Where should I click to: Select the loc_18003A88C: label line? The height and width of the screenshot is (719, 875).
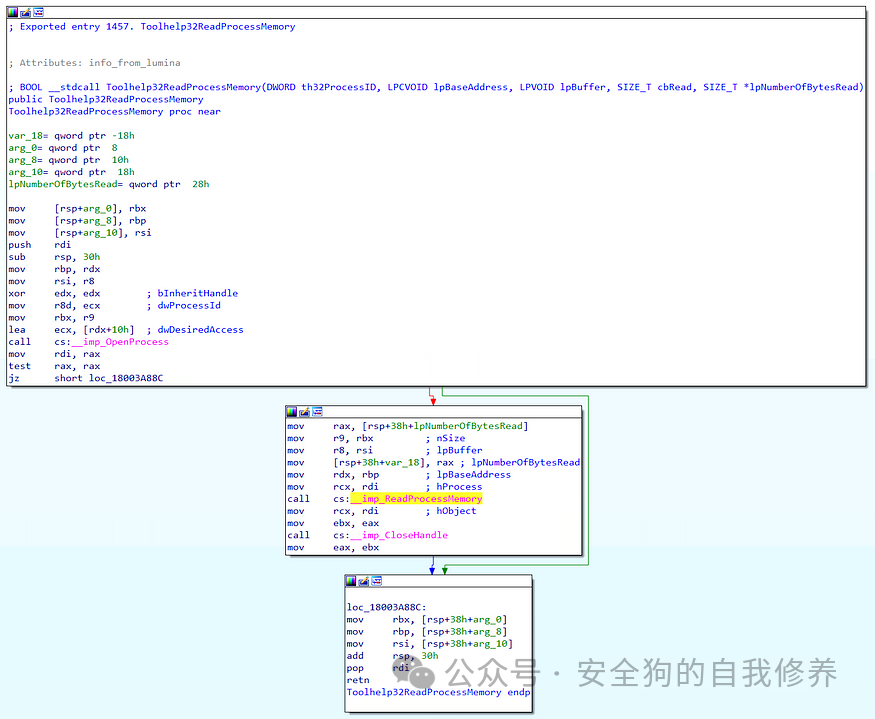tap(387, 607)
